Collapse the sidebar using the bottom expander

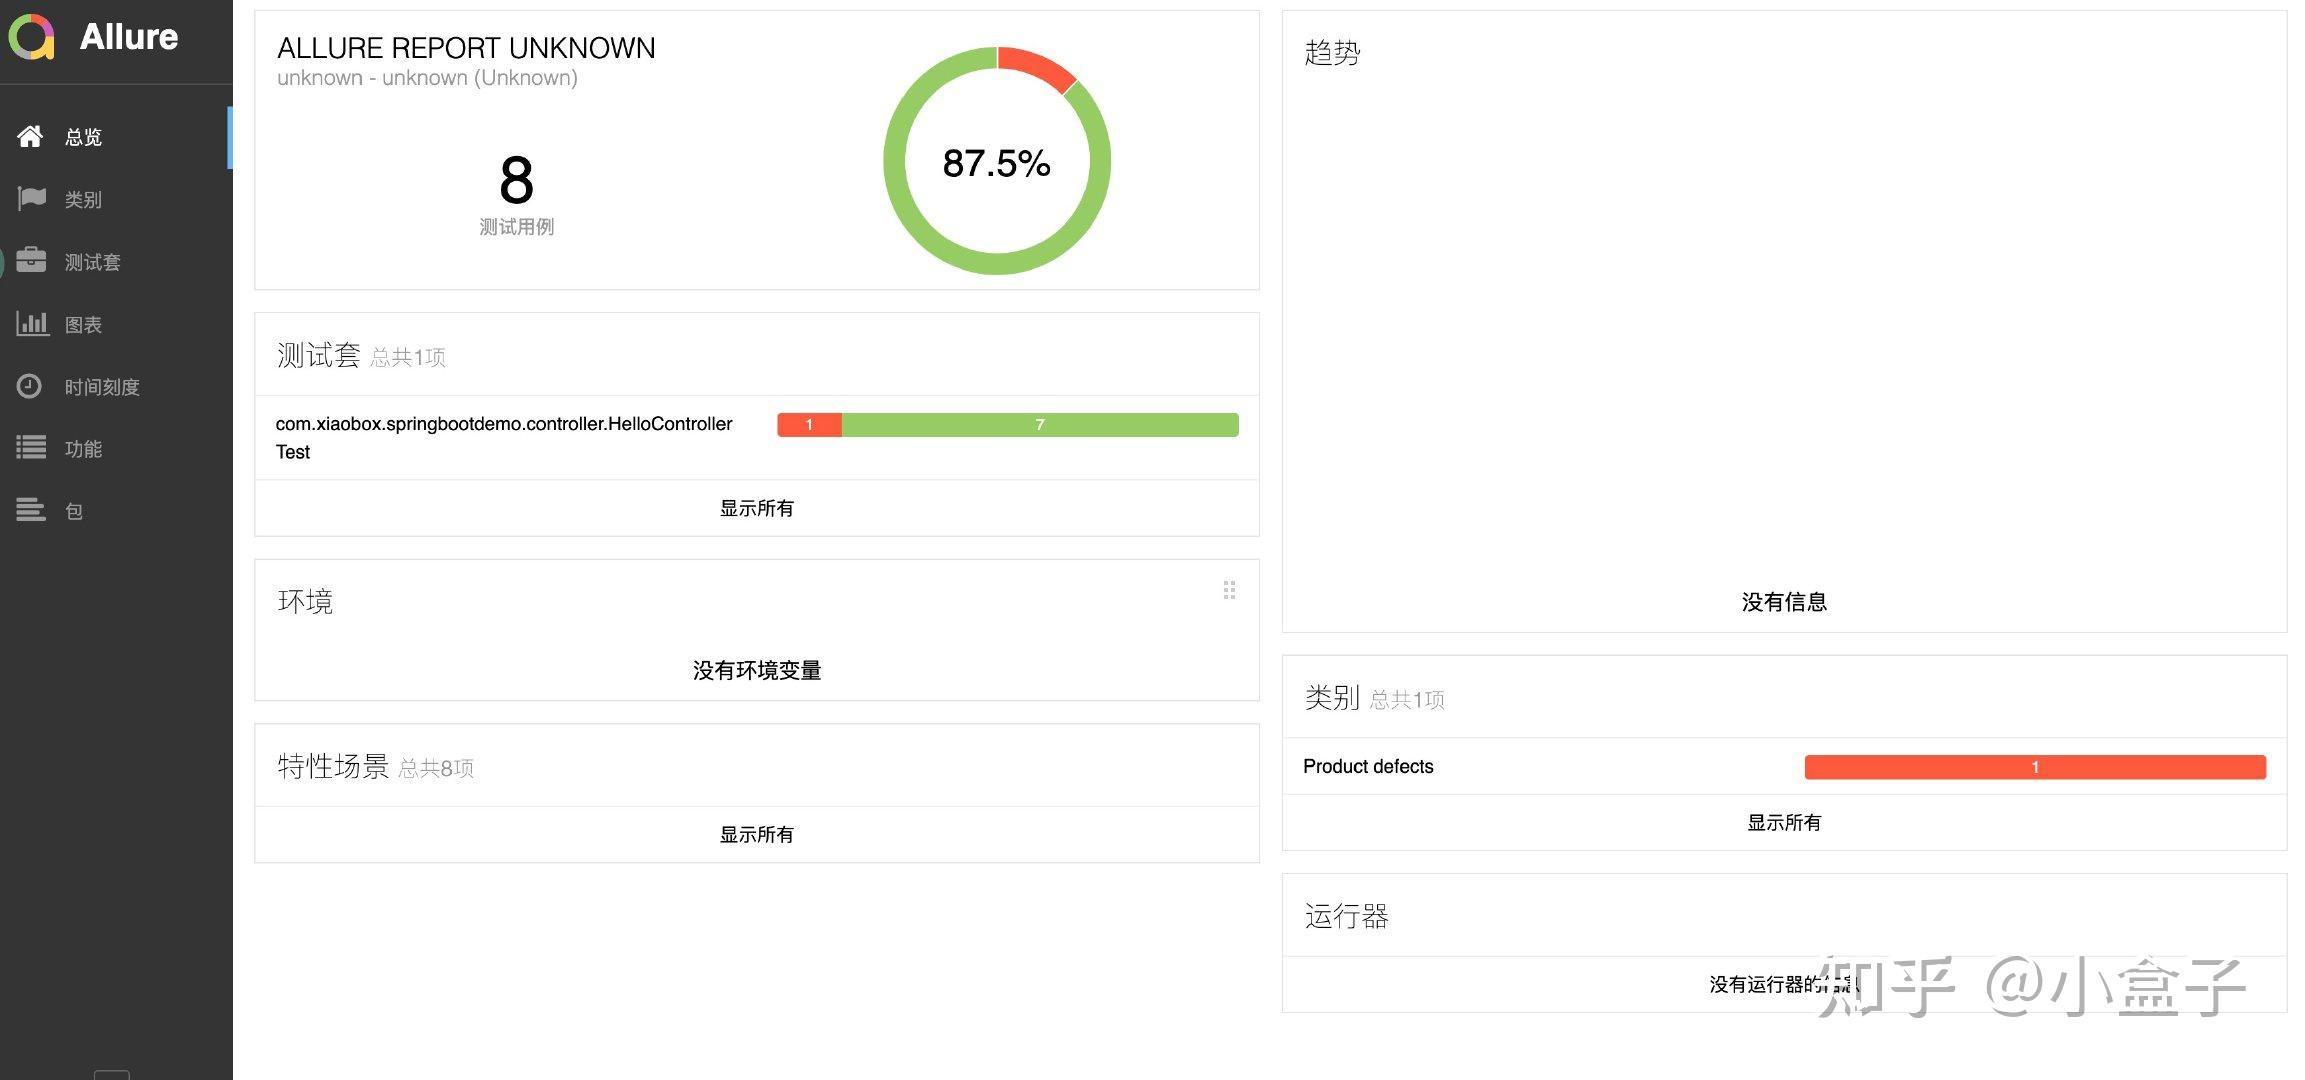[111, 1074]
